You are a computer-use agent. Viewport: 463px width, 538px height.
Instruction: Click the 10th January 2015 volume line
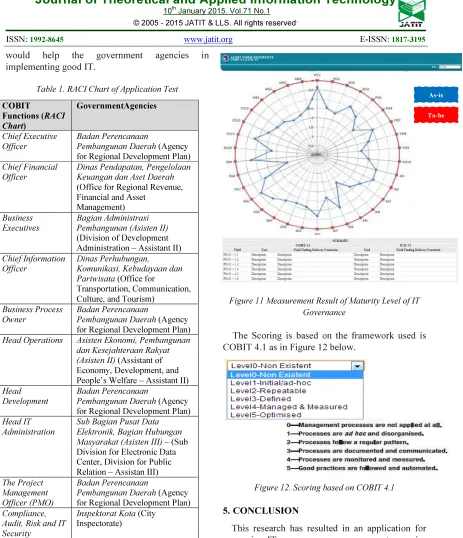(217, 11)
